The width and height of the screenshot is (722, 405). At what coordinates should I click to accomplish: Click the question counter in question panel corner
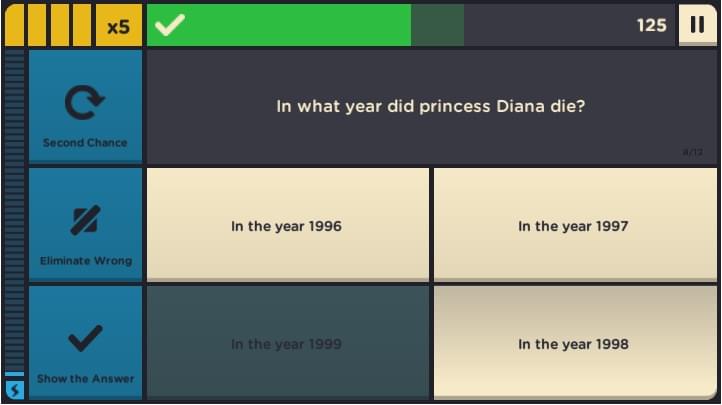[693, 152]
